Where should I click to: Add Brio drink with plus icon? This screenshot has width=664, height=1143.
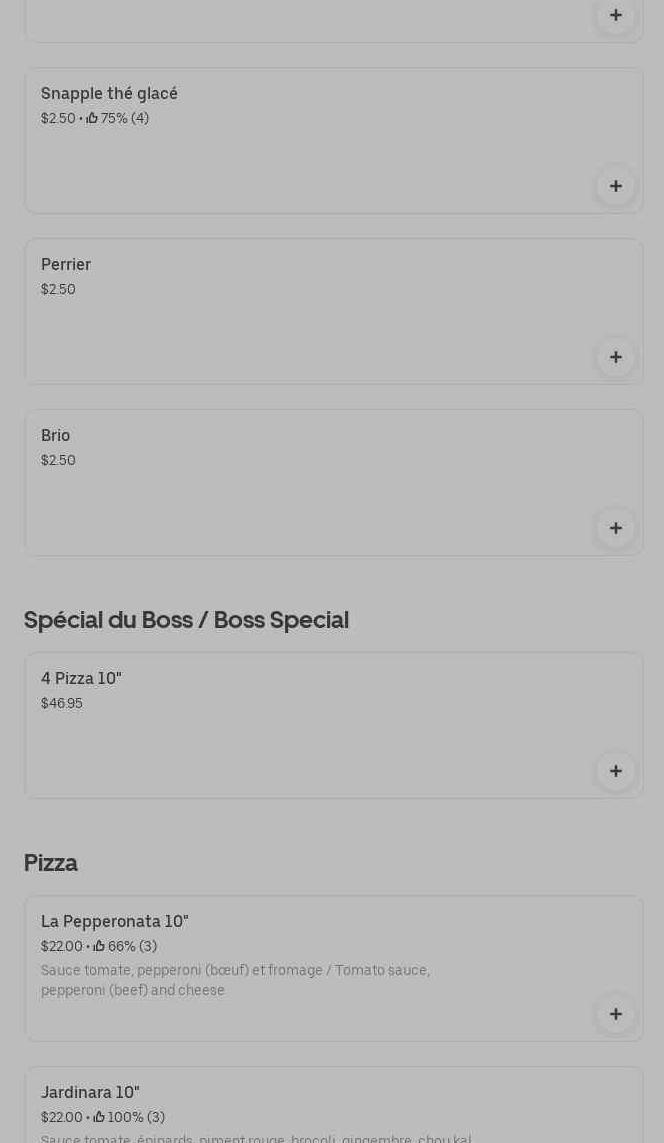pos(615,528)
